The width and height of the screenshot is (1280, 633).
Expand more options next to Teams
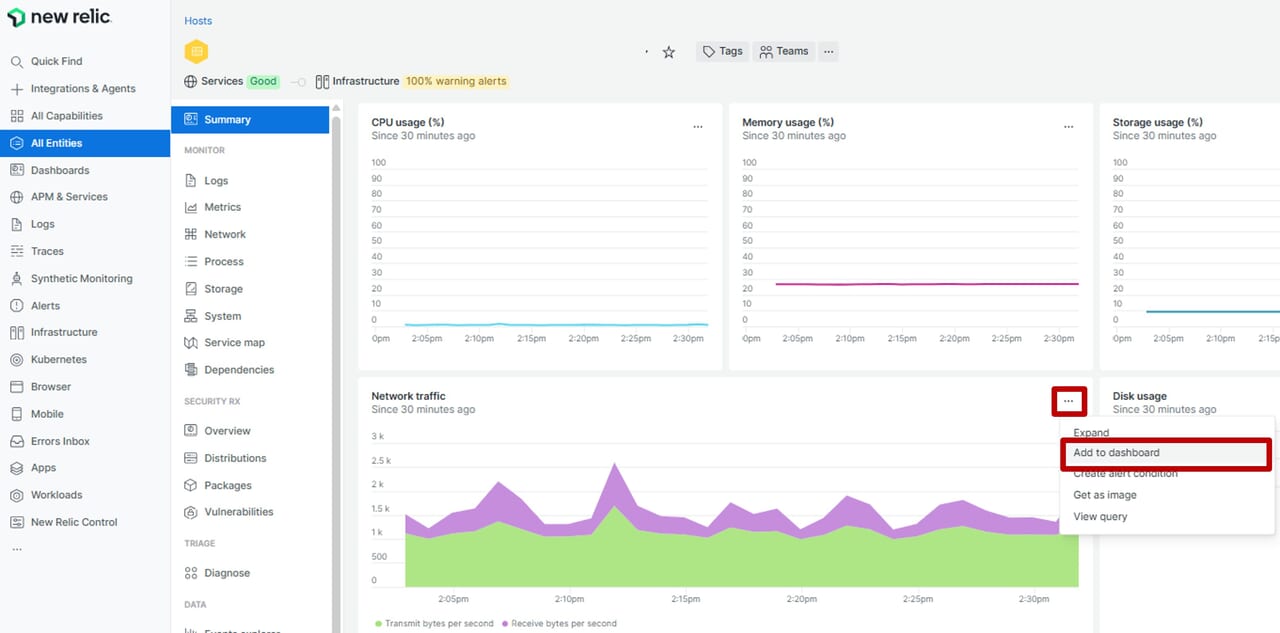coord(828,52)
